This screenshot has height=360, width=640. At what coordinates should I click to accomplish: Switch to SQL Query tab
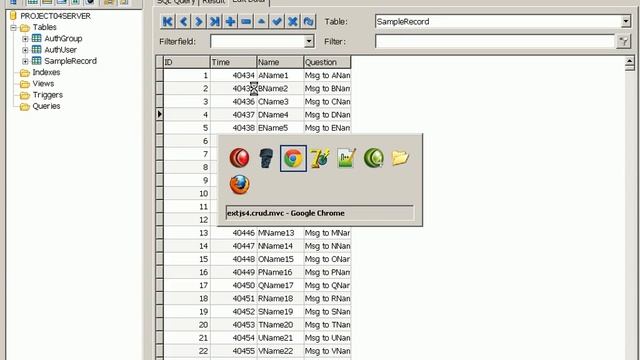(x=176, y=2)
